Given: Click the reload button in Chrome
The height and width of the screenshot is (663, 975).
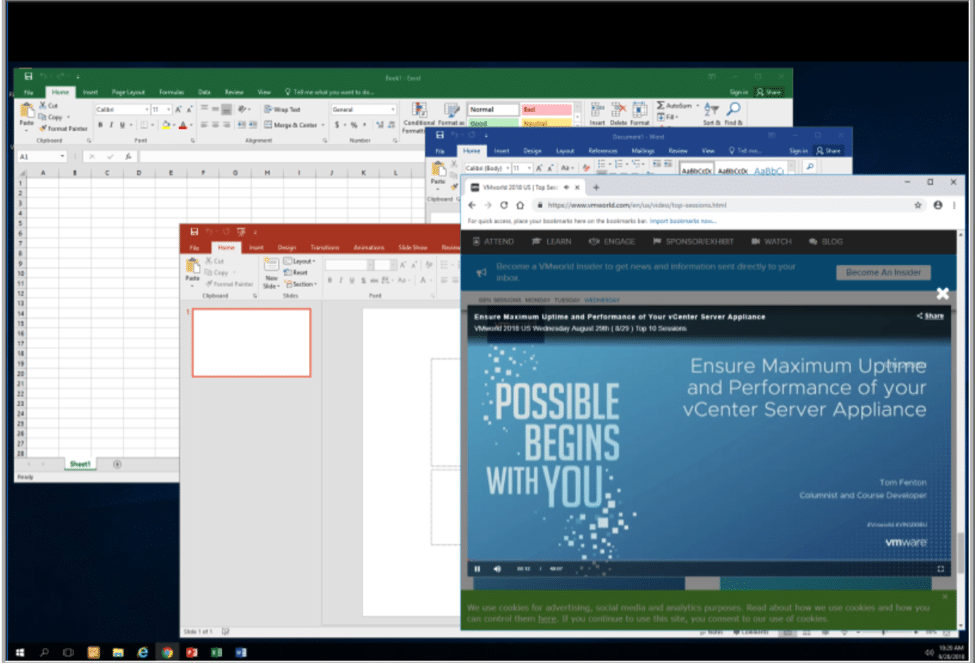Looking at the screenshot, I should (504, 205).
